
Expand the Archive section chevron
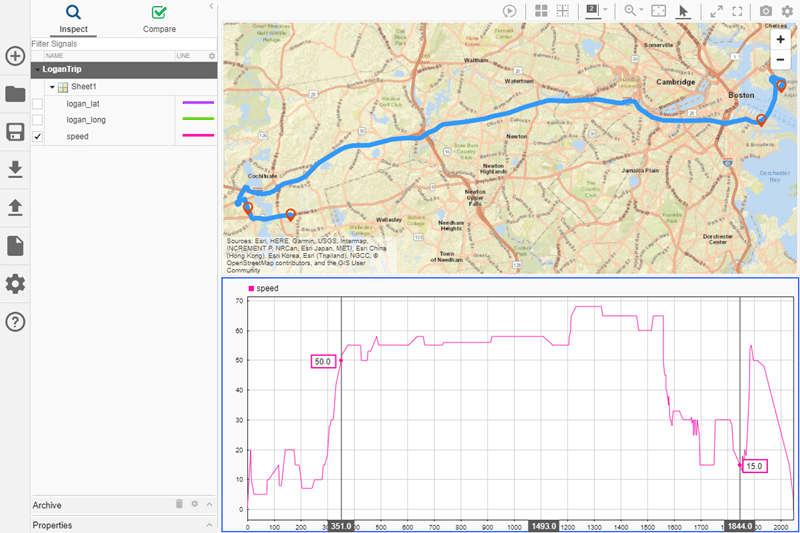209,504
